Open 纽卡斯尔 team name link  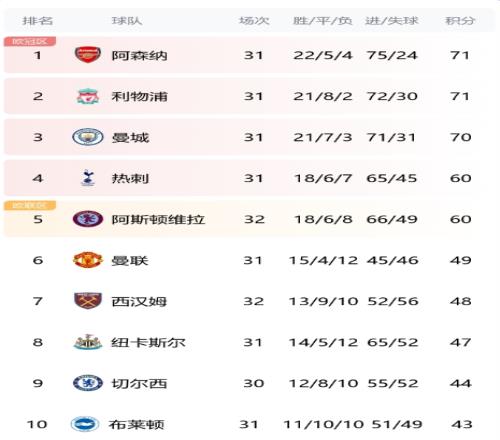pos(148,342)
